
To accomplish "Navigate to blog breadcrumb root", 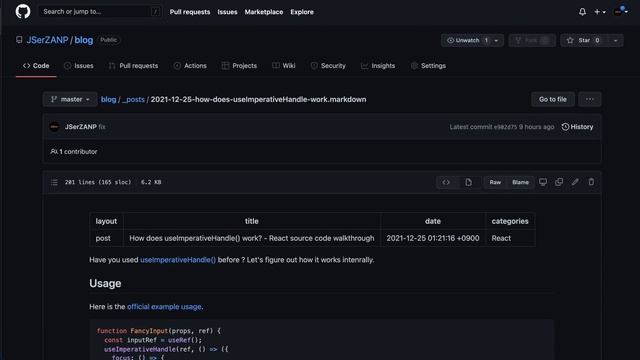I will [x=109, y=100].
